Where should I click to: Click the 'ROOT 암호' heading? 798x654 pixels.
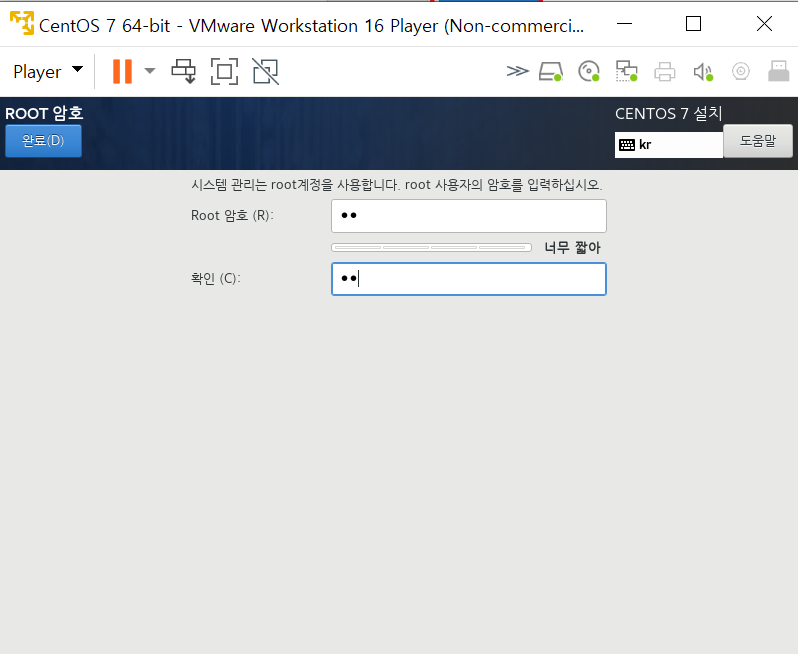[44, 113]
